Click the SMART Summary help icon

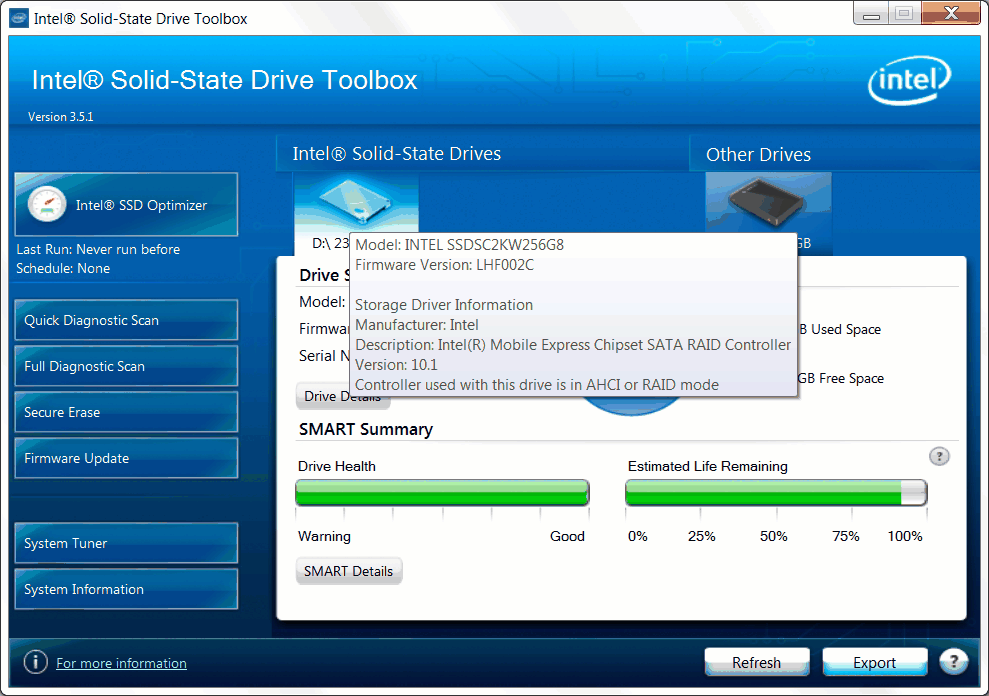pos(939,456)
